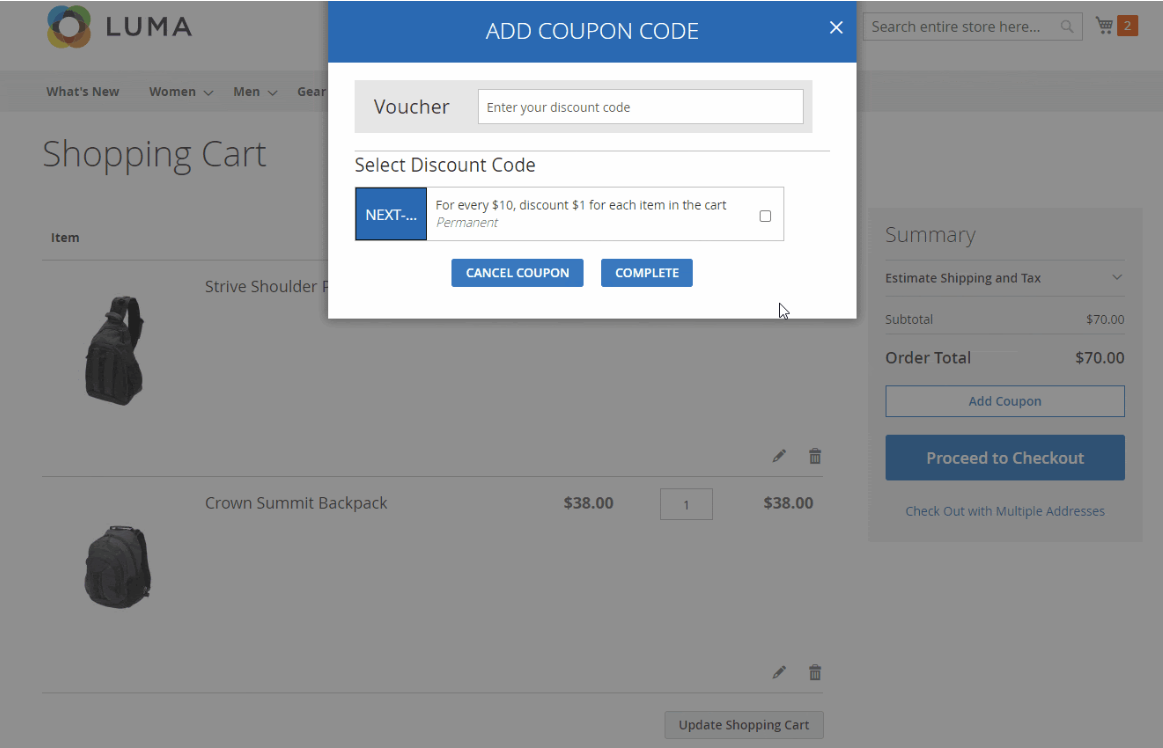Open the What's New menu
The image size is (1163, 748).
pos(82,91)
